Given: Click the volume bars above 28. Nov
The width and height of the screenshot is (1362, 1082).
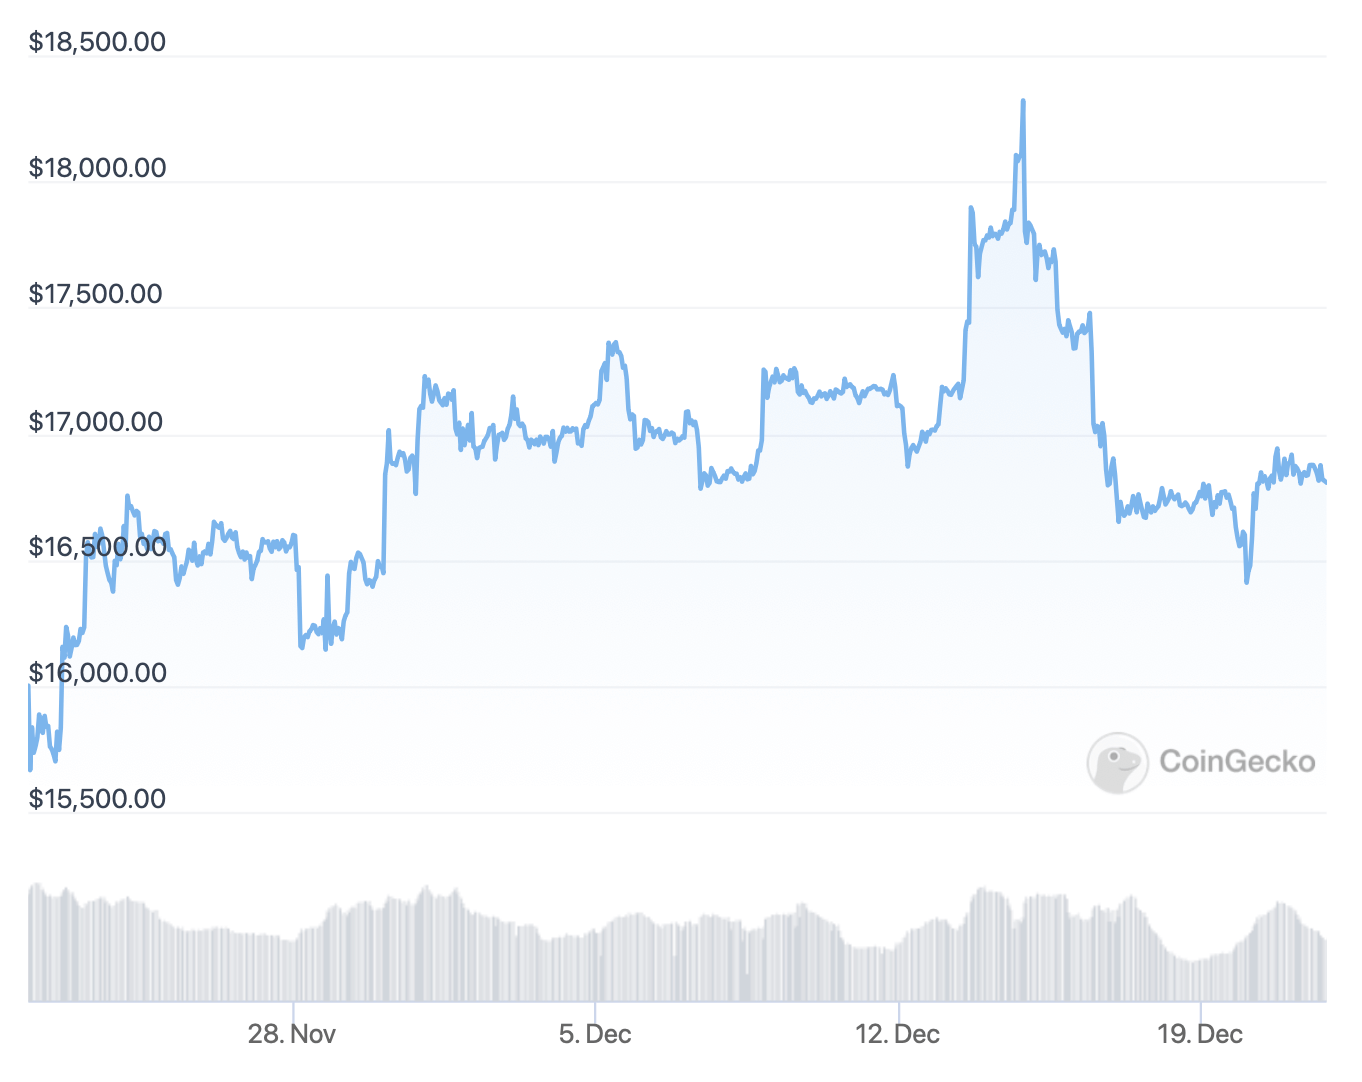Looking at the screenshot, I should click(292, 968).
